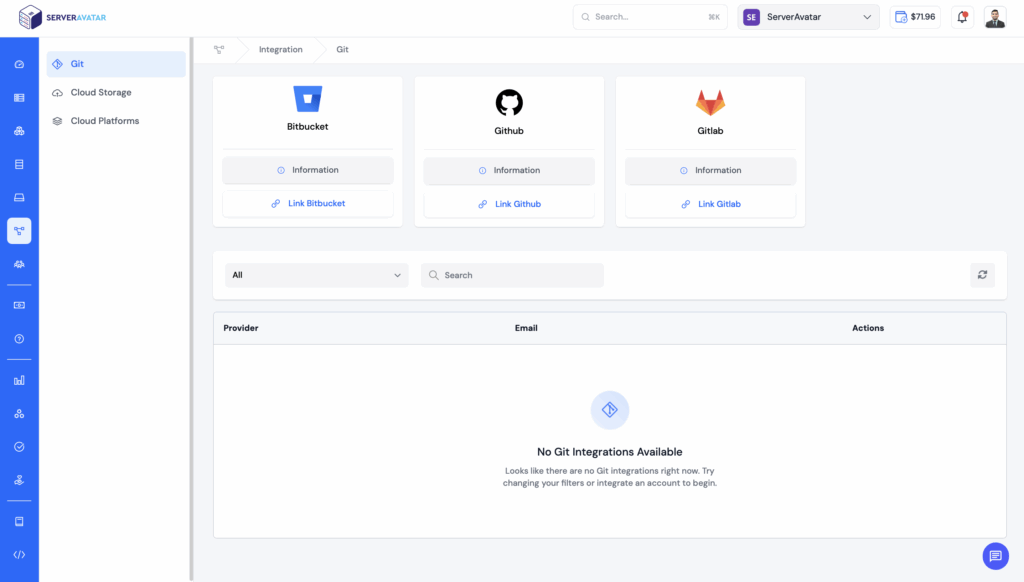View Bitbucket Information
Image resolution: width=1024 pixels, height=582 pixels.
(308, 170)
